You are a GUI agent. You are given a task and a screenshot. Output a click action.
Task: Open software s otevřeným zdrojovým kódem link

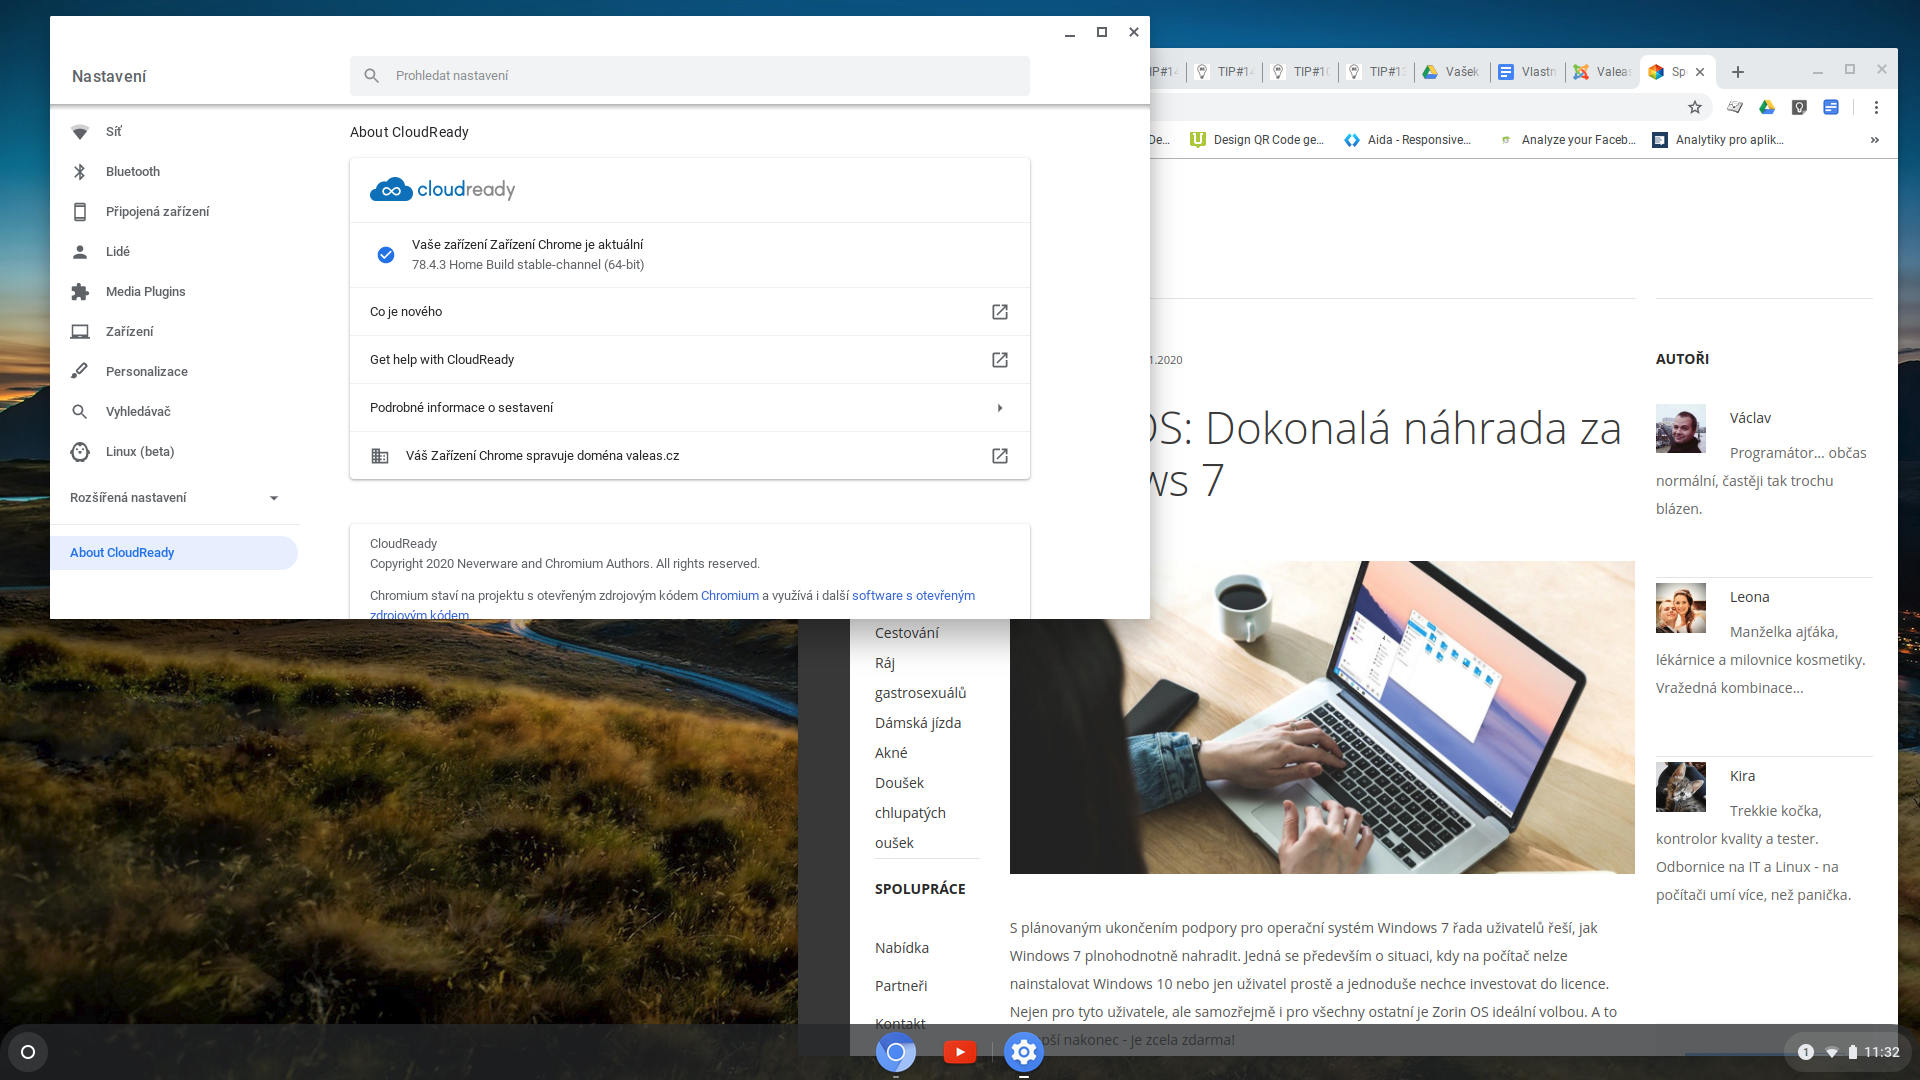[x=913, y=596]
